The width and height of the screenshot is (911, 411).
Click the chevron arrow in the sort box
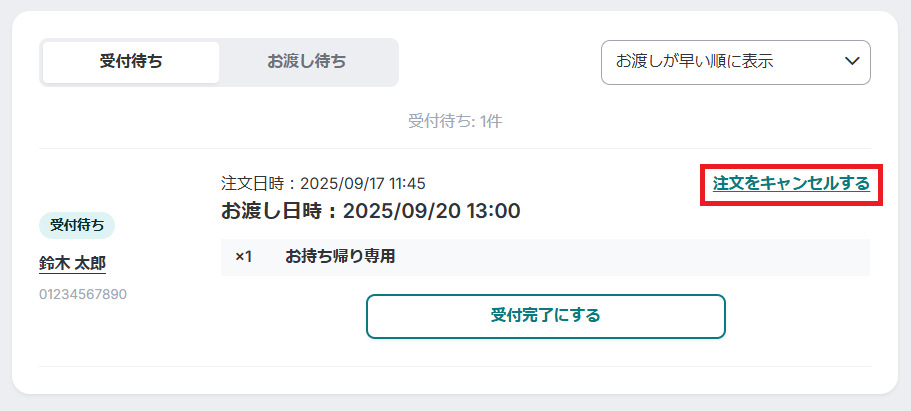coord(852,62)
